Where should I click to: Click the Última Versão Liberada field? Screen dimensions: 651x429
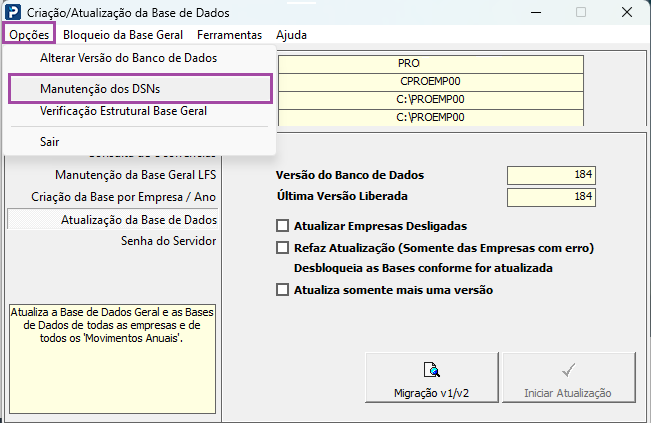point(551,197)
